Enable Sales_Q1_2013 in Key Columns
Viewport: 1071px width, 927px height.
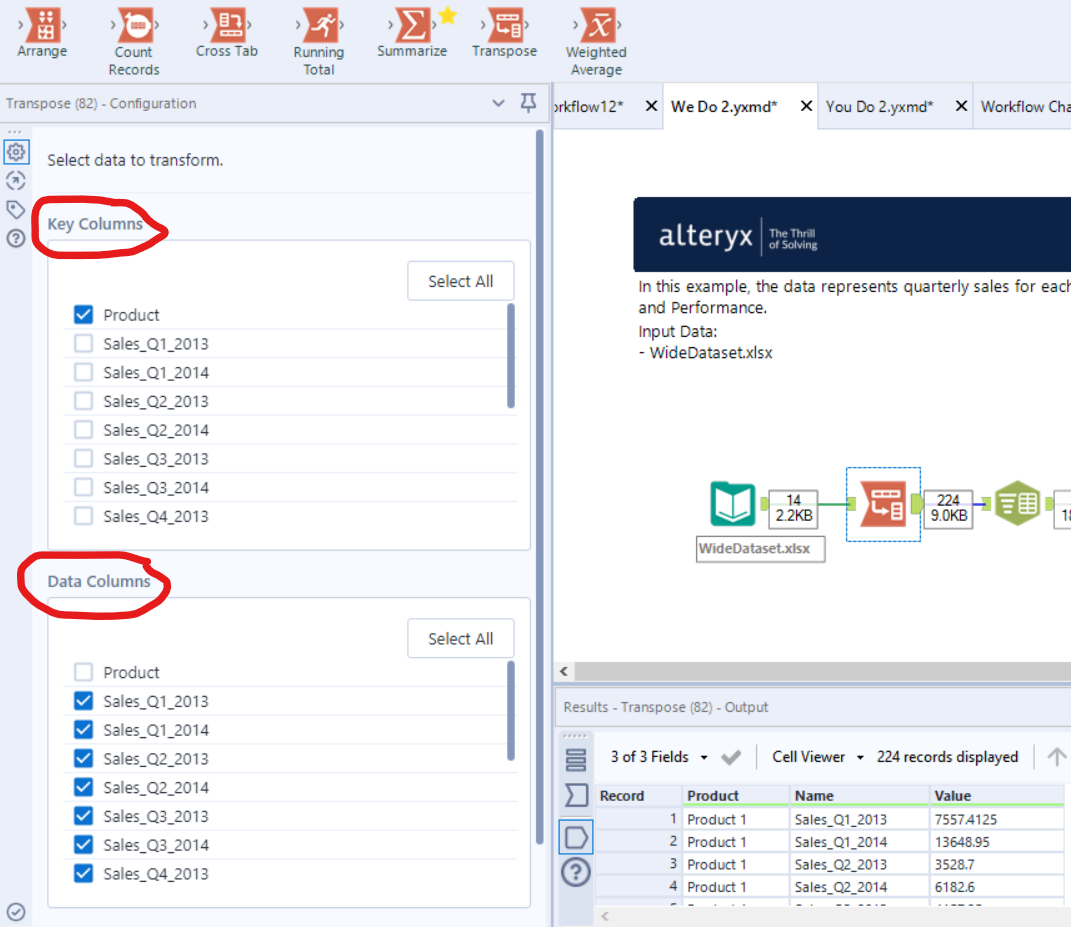83,343
